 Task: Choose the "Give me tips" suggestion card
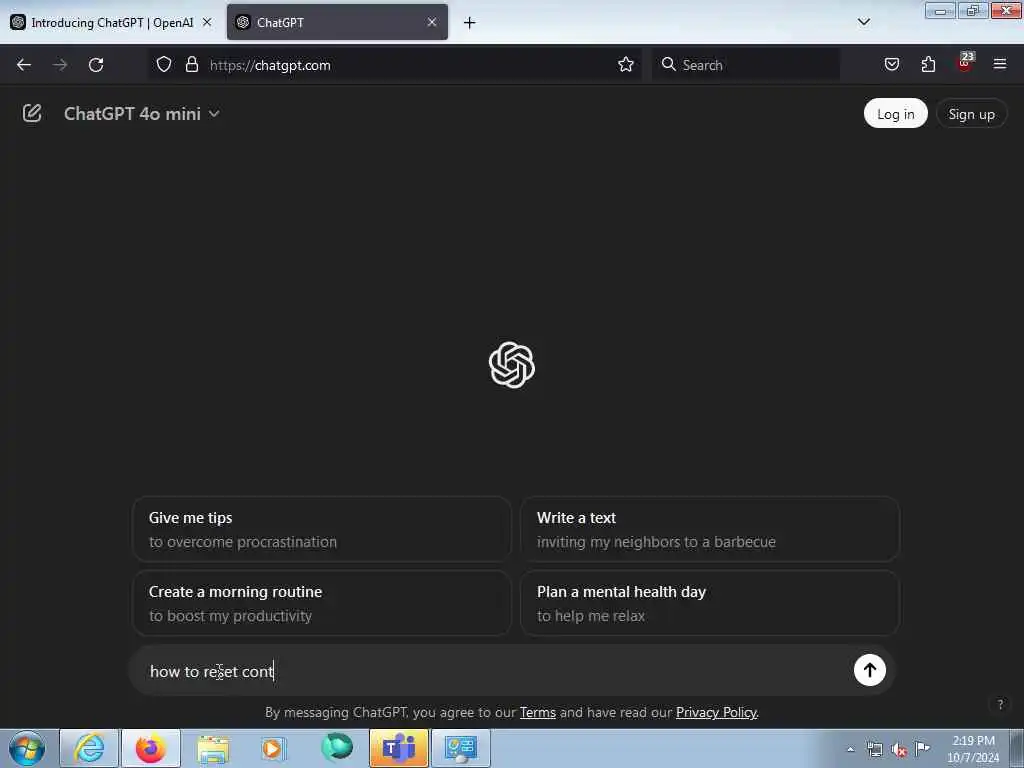click(x=322, y=529)
